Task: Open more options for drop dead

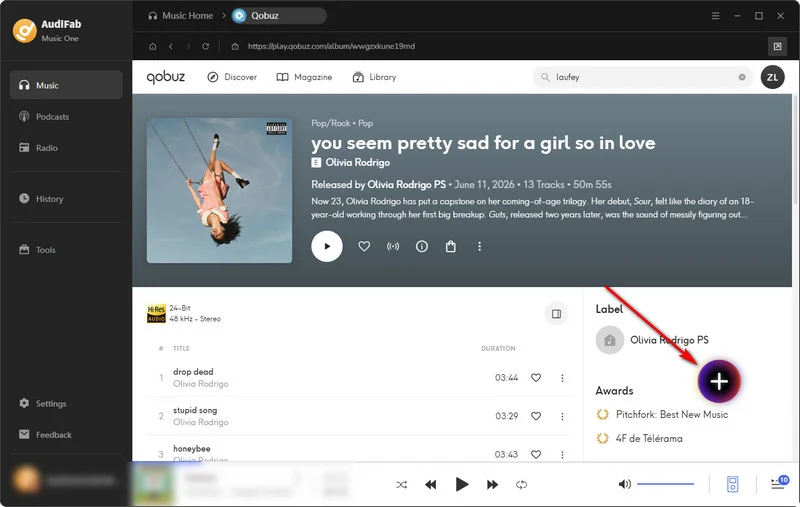Action: coord(562,378)
